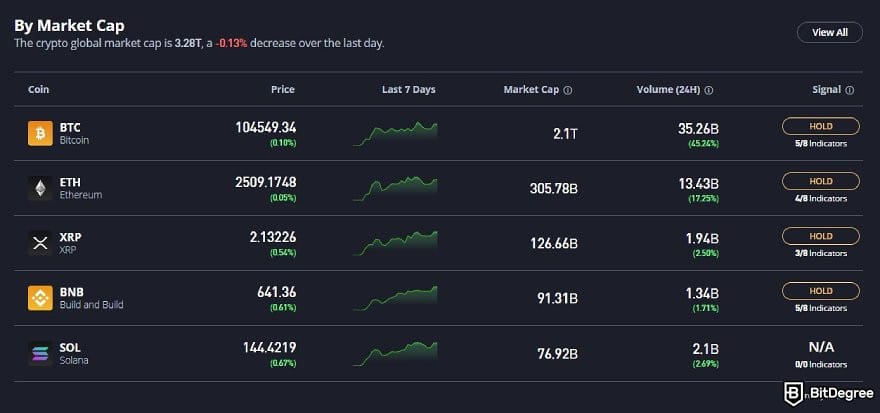This screenshot has height=413, width=880.
Task: Click the (0.67%) price change for SOL
Action: pyautogui.click(x=283, y=364)
